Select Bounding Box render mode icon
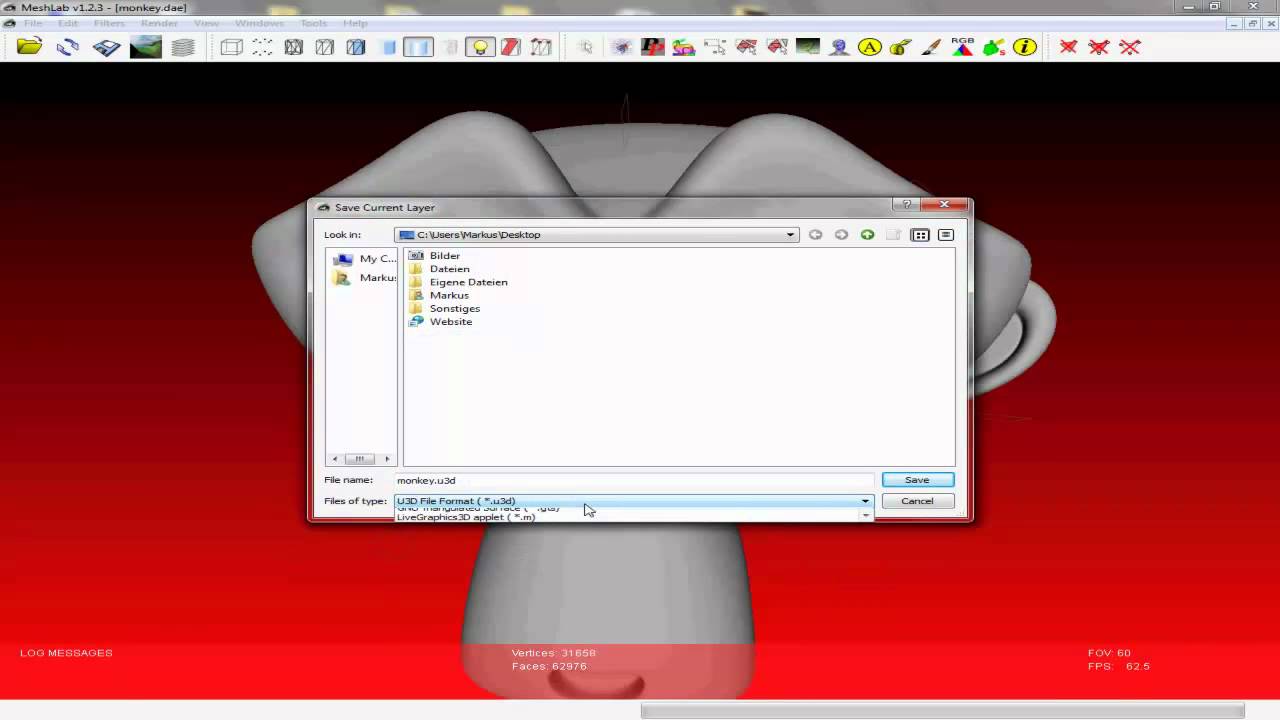Viewport: 1280px width, 720px height. pos(231,47)
